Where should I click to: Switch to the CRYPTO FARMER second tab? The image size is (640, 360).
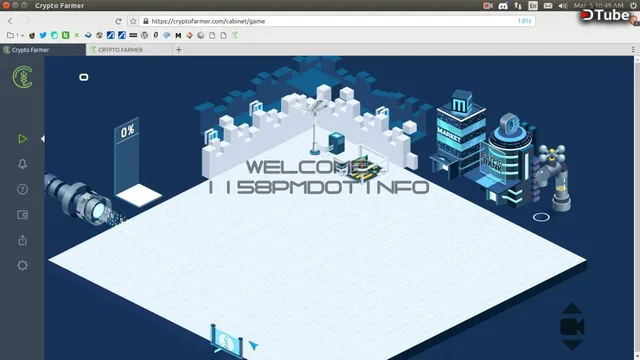(x=129, y=50)
